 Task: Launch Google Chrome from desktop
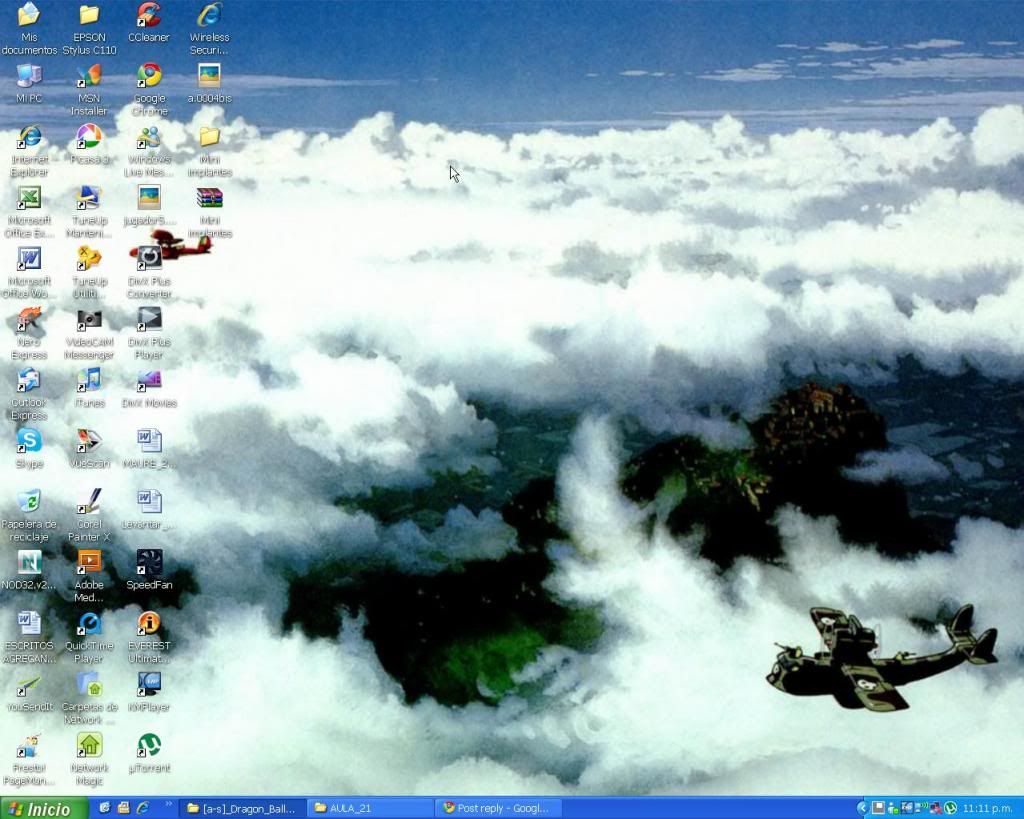(149, 77)
